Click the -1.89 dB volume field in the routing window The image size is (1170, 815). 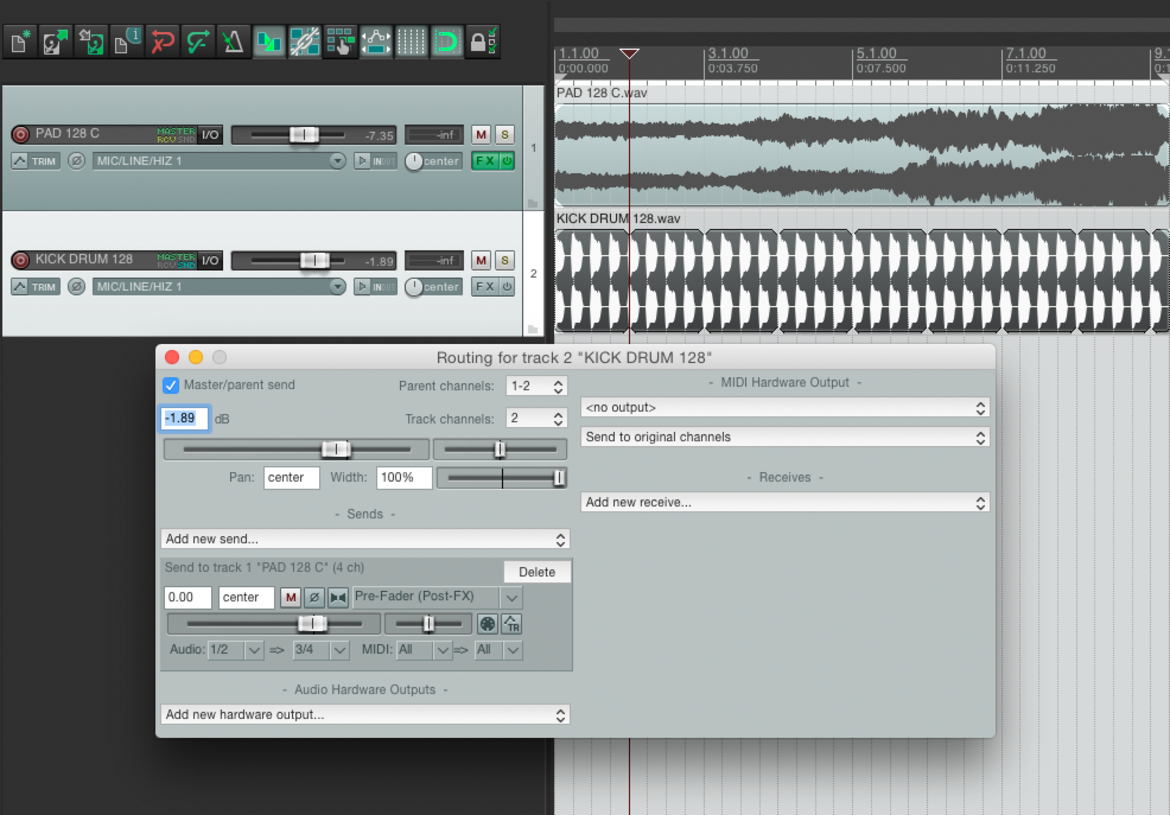pyautogui.click(x=184, y=419)
